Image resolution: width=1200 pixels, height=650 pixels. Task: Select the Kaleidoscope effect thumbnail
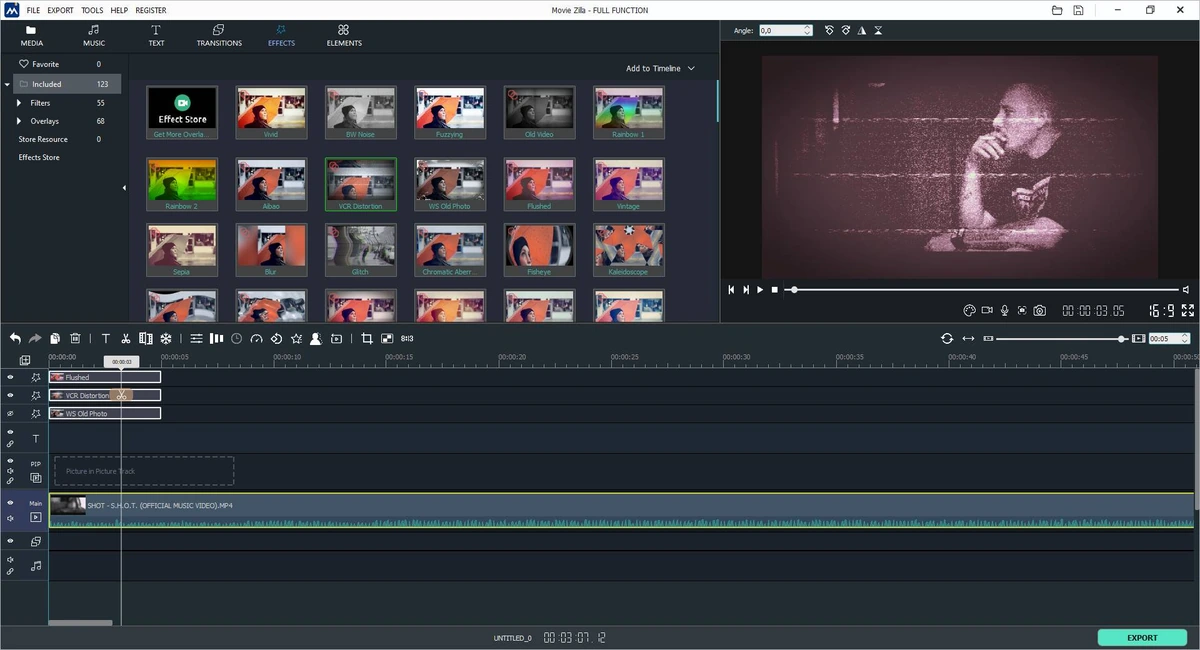629,250
